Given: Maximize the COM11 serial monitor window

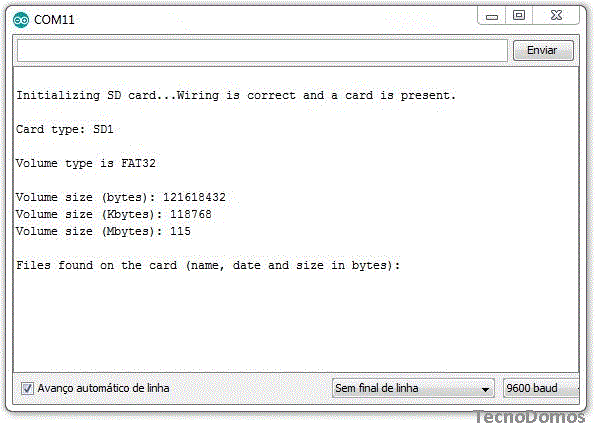Looking at the screenshot, I should tap(519, 16).
